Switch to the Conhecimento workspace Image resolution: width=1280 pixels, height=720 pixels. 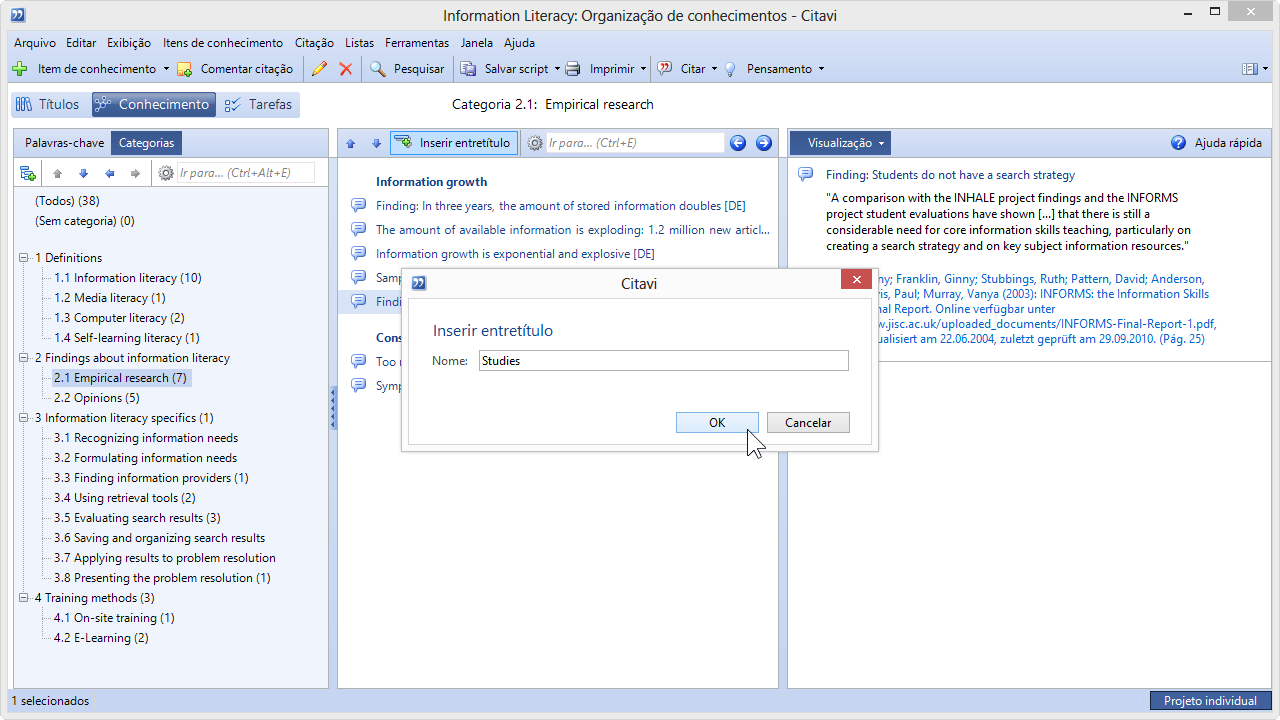click(153, 104)
